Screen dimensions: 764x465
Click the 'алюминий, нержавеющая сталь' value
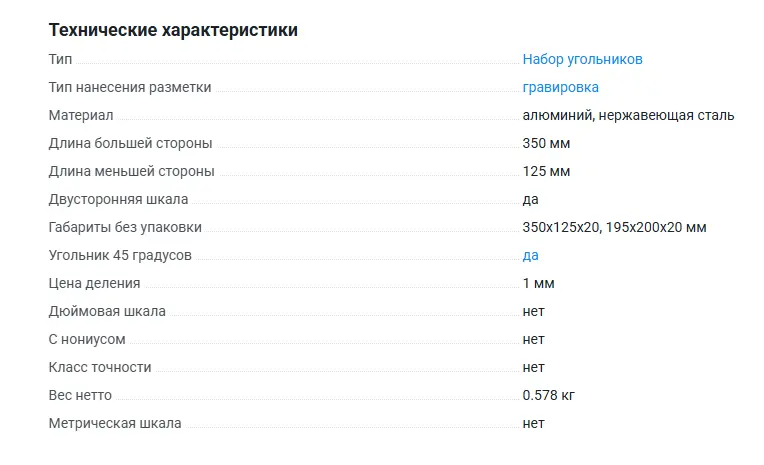coord(628,115)
